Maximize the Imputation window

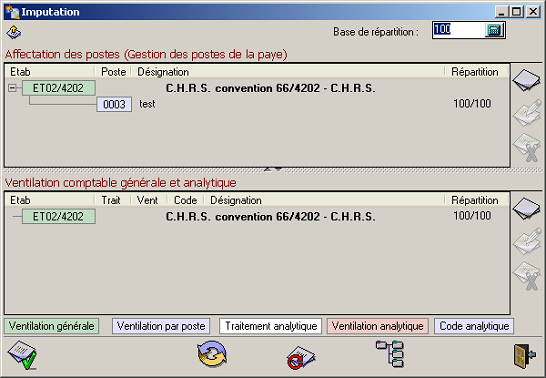(517, 12)
